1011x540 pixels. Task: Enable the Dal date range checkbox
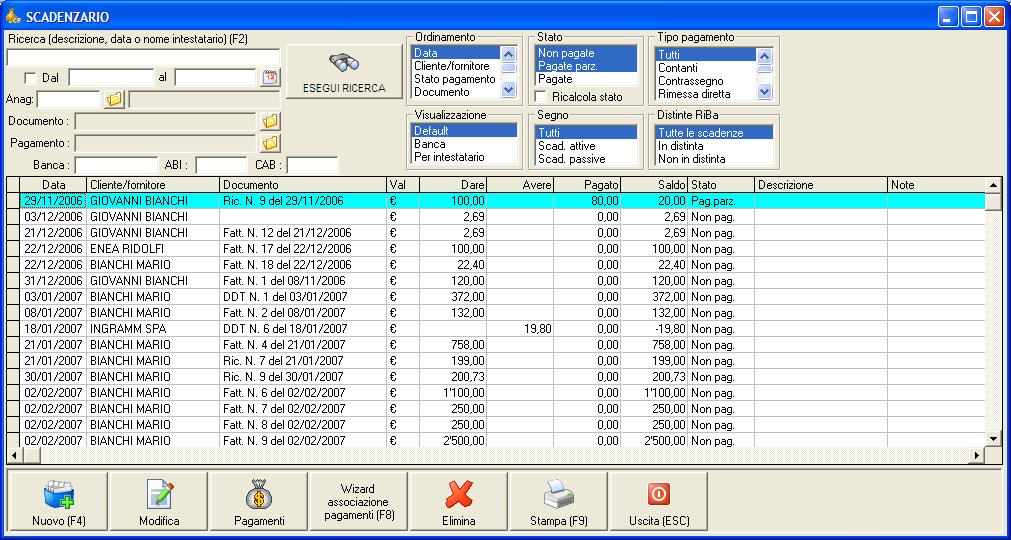point(30,78)
